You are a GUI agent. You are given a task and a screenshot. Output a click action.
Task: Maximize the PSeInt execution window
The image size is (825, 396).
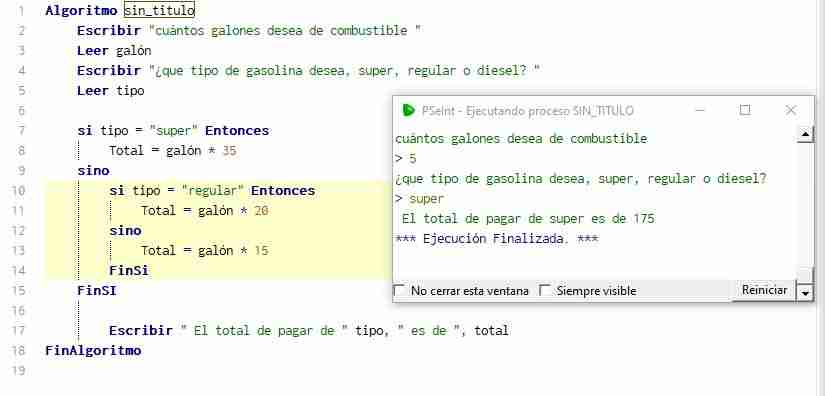[744, 110]
